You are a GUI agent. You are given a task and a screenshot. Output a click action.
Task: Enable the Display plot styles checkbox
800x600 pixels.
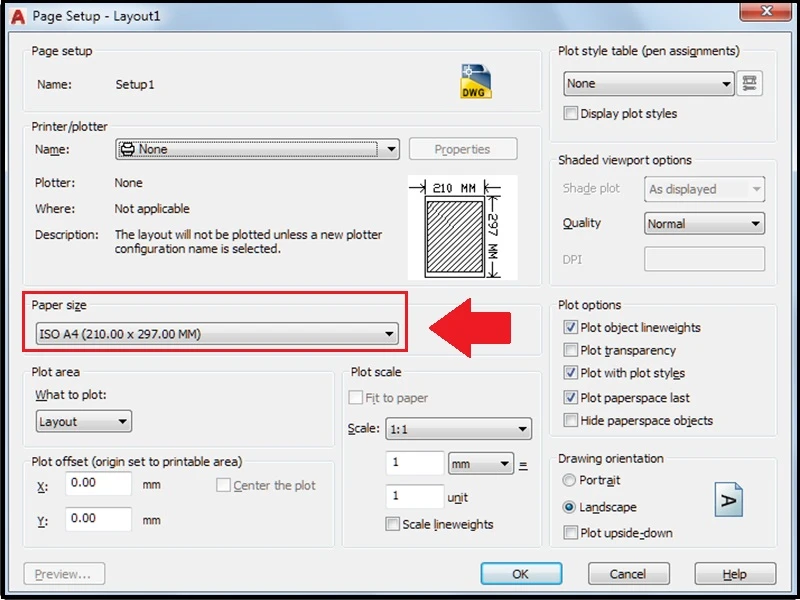[x=571, y=113]
